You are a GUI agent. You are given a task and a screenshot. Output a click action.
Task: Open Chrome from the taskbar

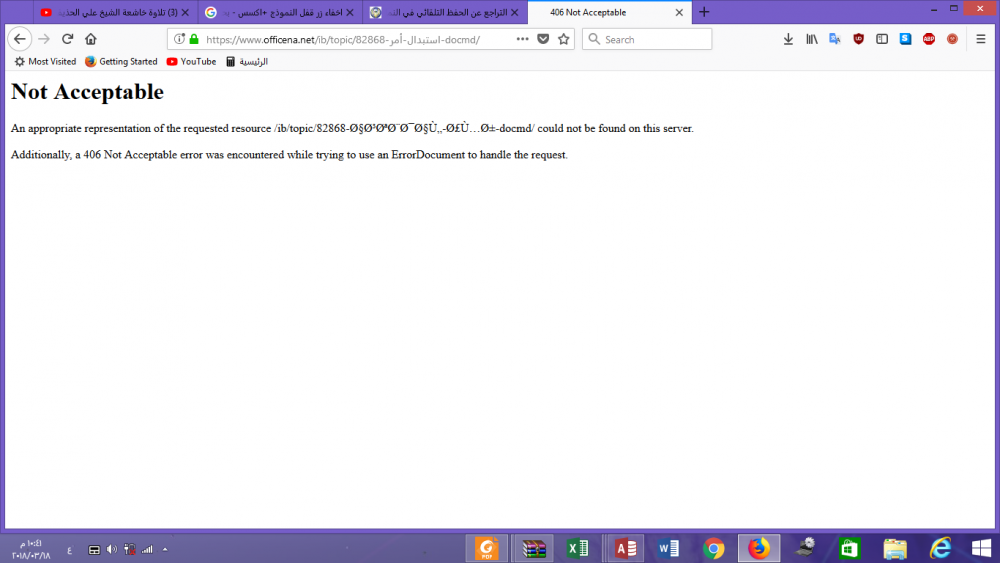pyautogui.click(x=714, y=548)
